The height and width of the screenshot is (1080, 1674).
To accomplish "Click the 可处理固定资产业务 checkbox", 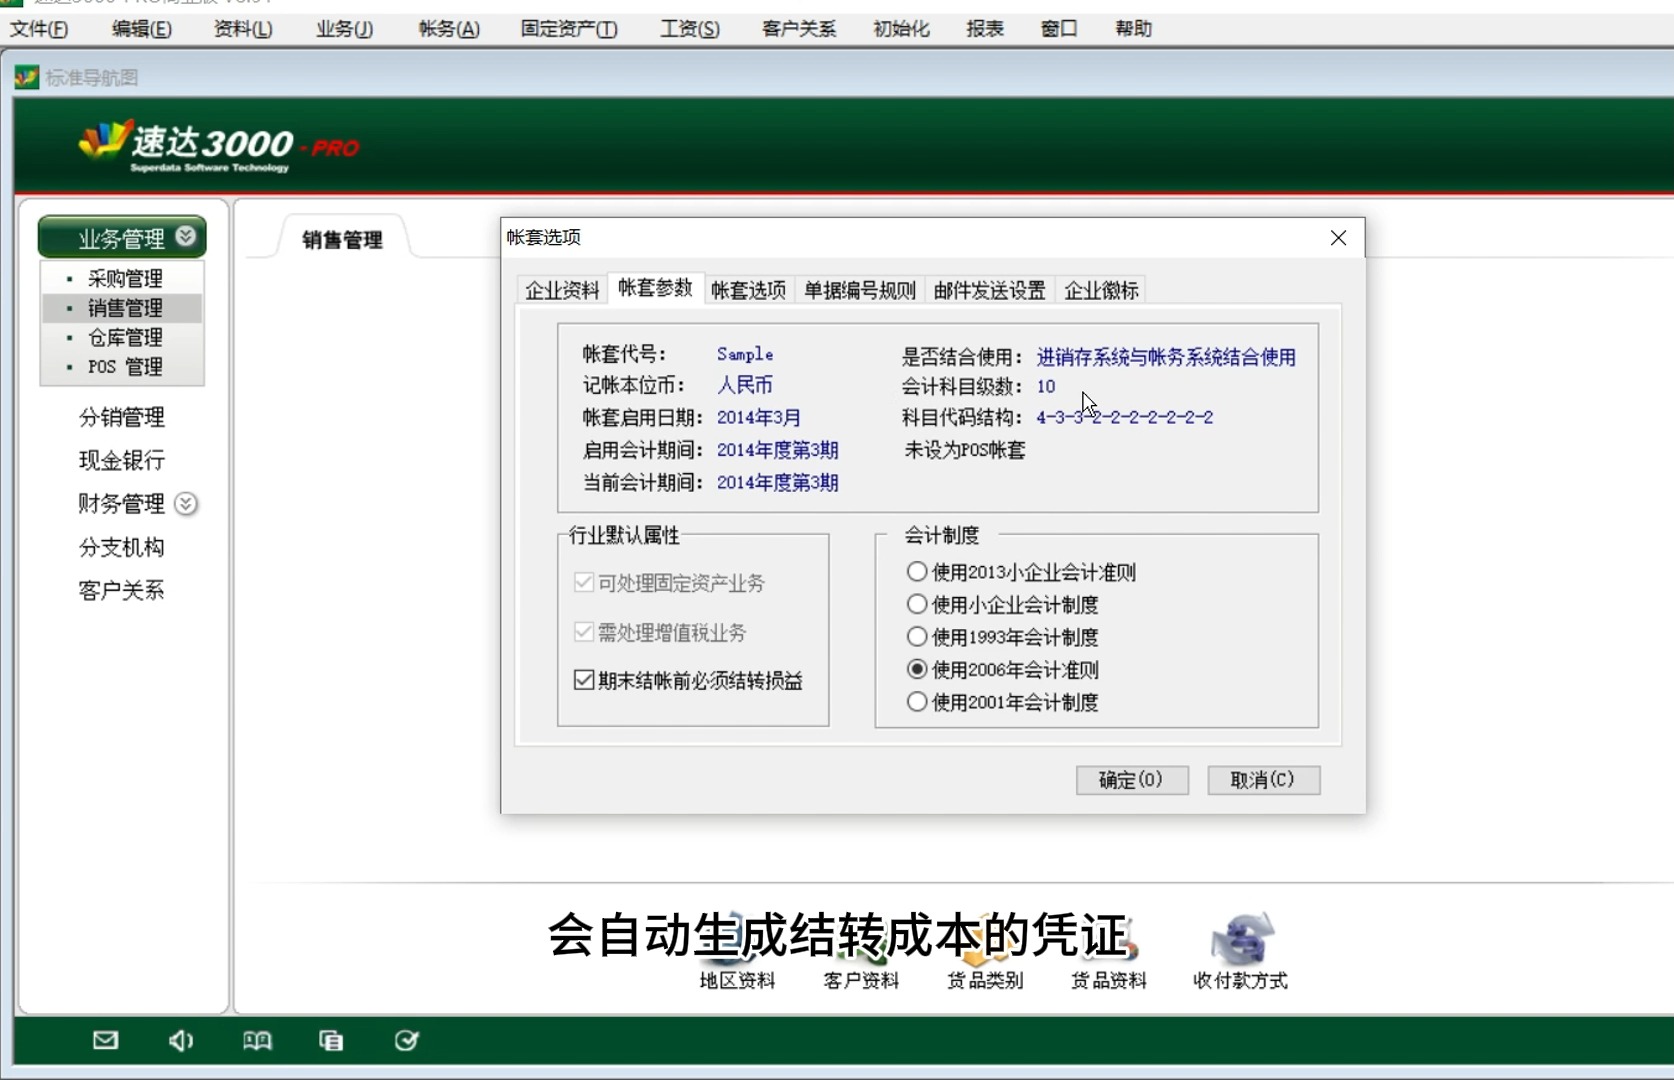I will (584, 582).
